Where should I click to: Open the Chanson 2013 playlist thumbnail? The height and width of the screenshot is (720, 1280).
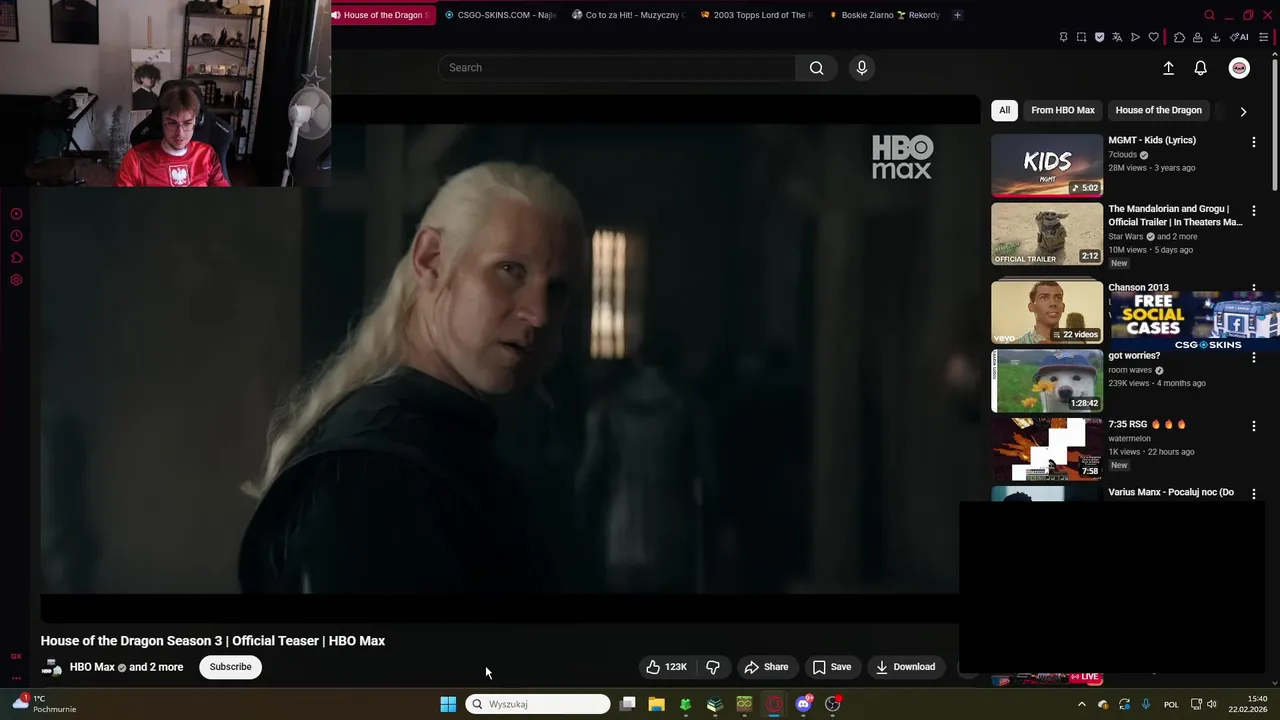click(x=1047, y=311)
